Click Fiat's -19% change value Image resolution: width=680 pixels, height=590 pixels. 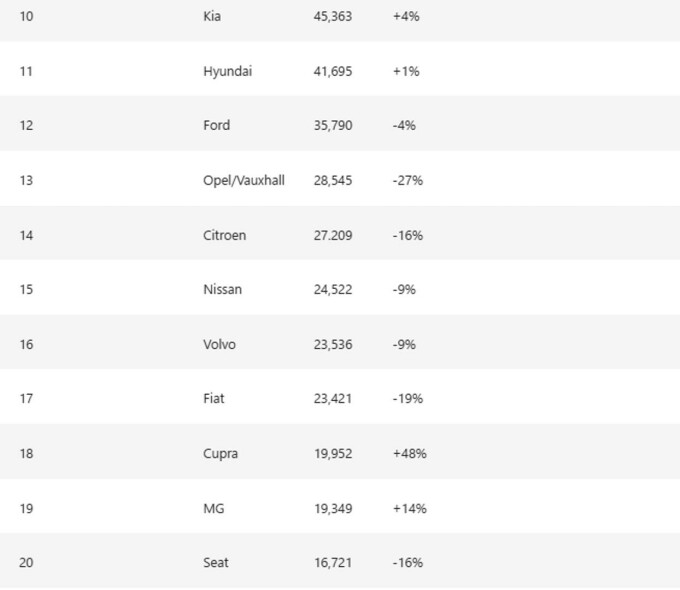pos(408,398)
